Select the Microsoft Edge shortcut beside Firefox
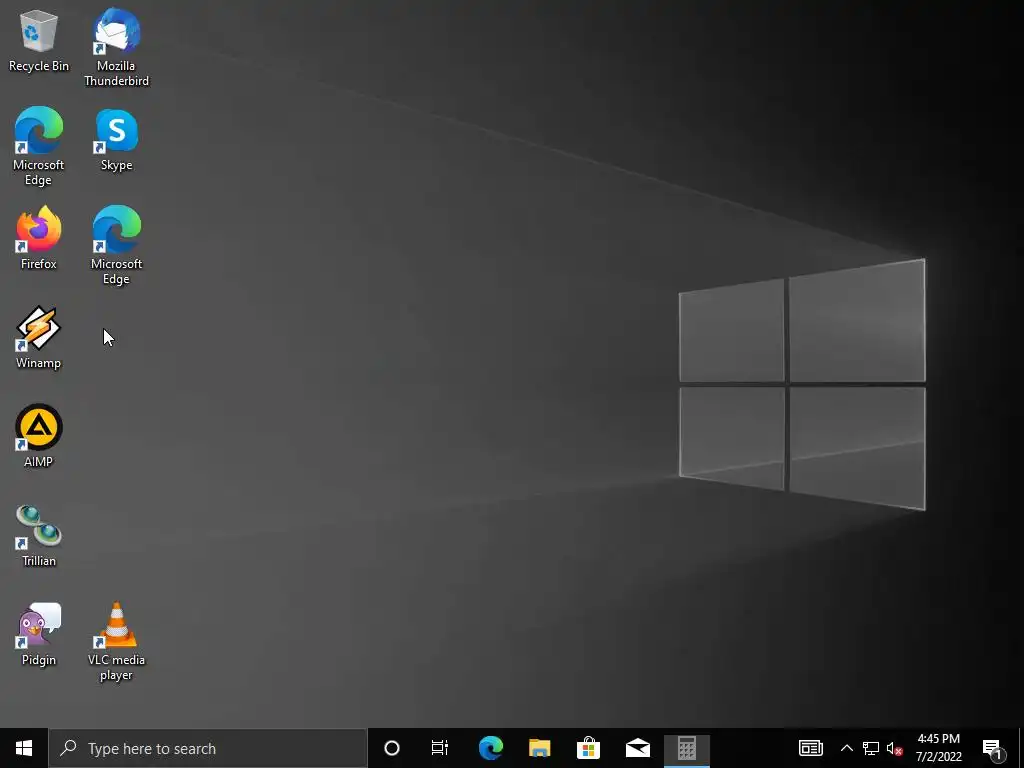This screenshot has height=768, width=1024. coord(116,246)
